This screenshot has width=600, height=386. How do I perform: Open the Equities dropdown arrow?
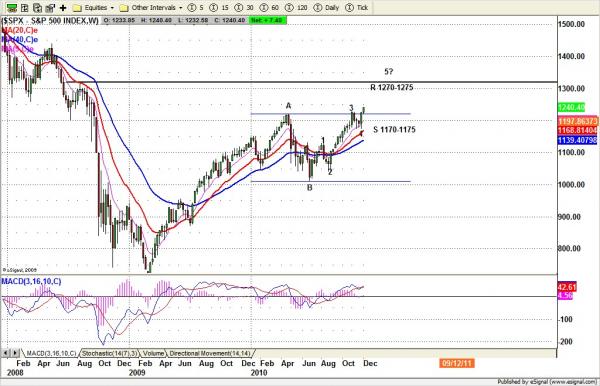pyautogui.click(x=112, y=8)
